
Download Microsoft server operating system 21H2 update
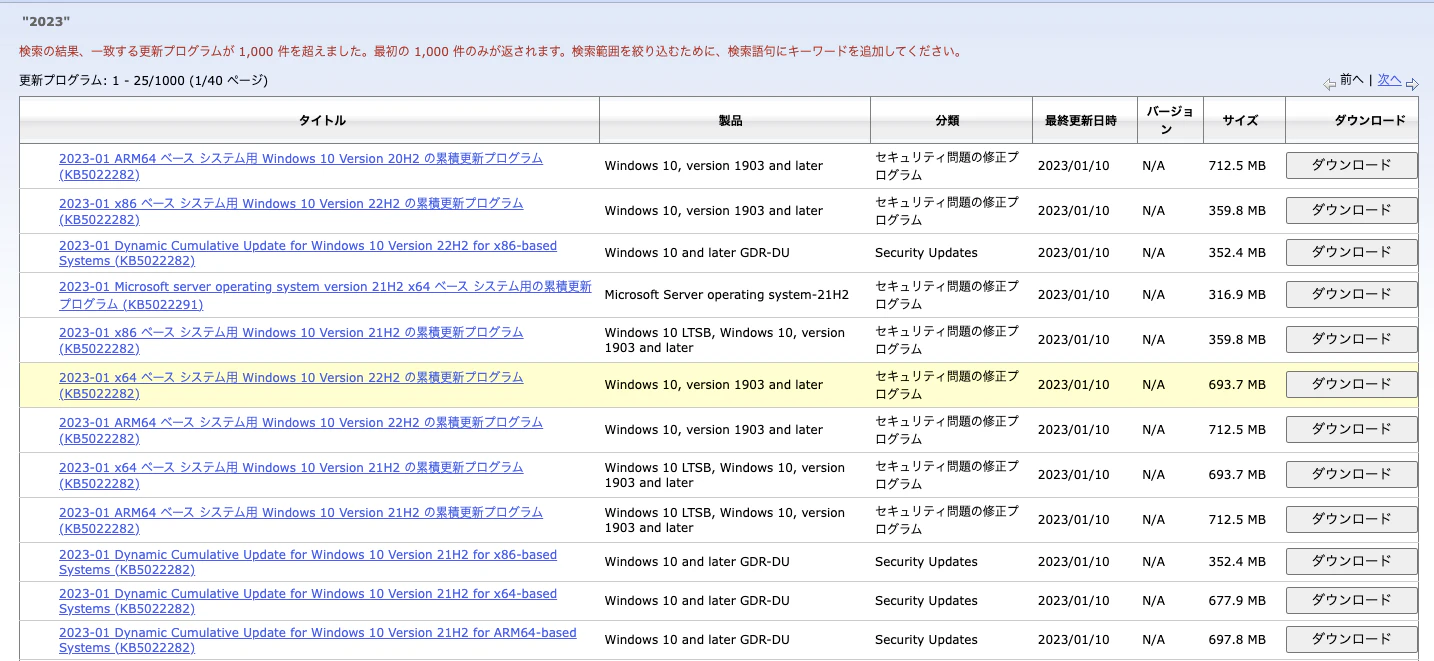1351,295
